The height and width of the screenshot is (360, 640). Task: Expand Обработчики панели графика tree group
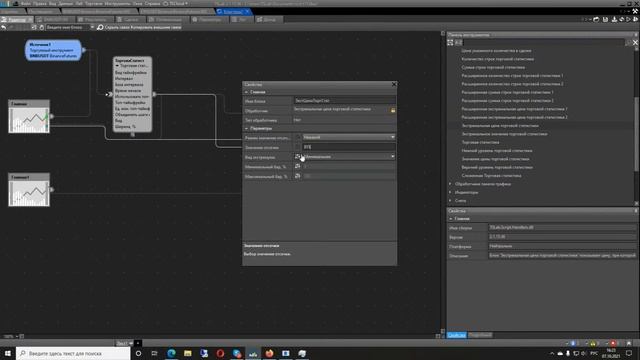(451, 184)
